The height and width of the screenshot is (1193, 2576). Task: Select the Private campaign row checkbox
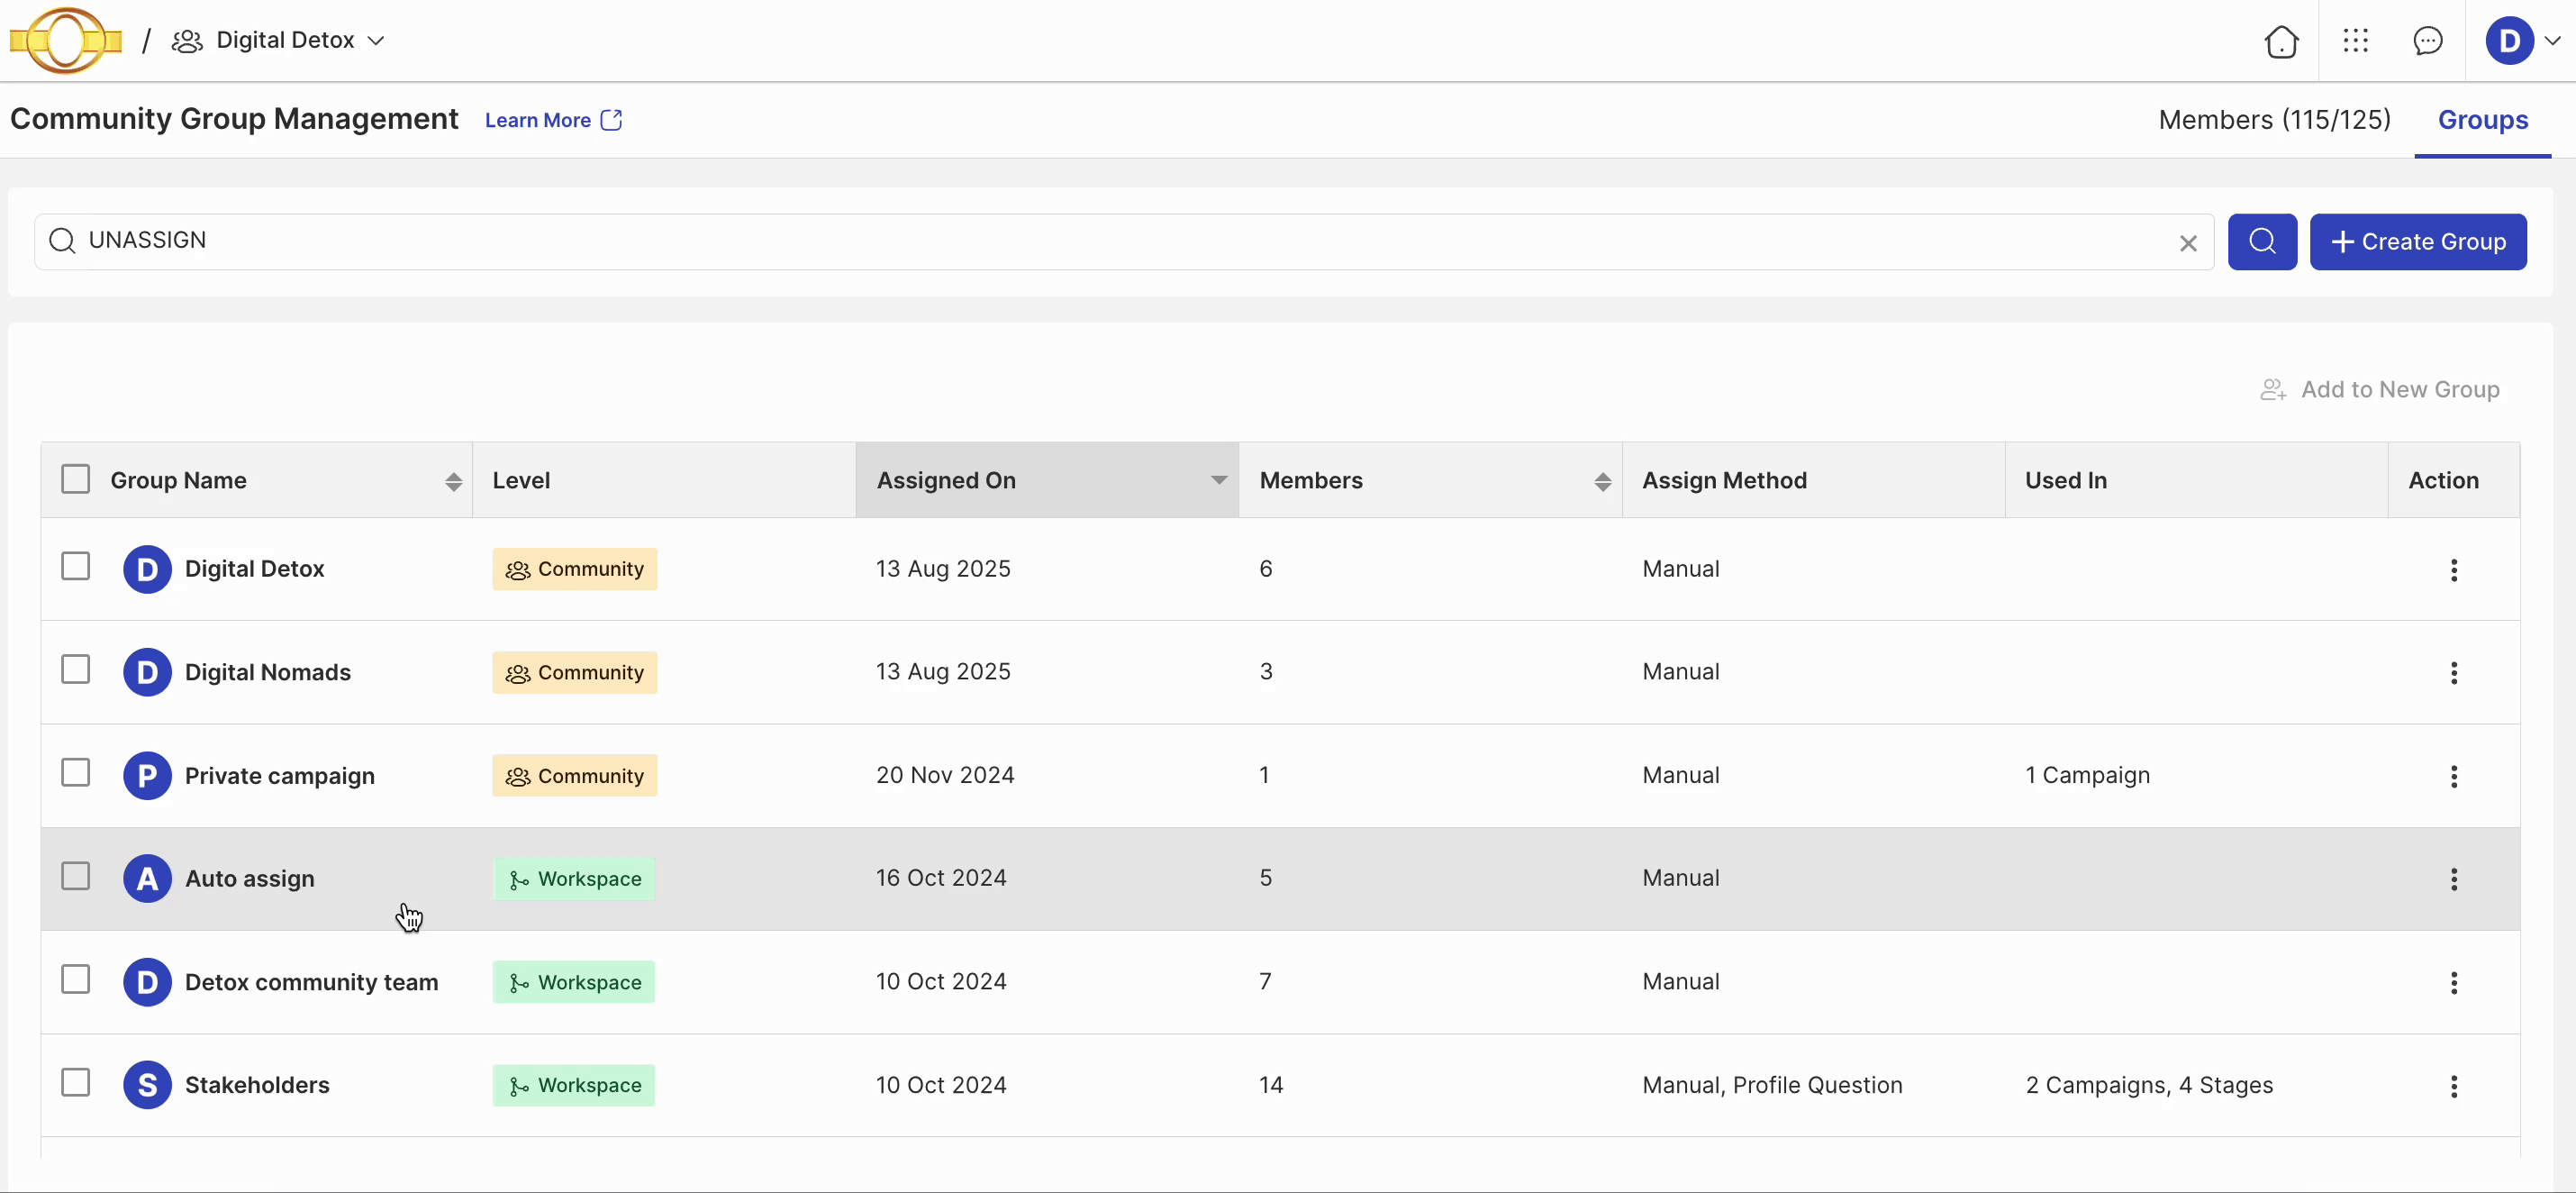click(76, 773)
